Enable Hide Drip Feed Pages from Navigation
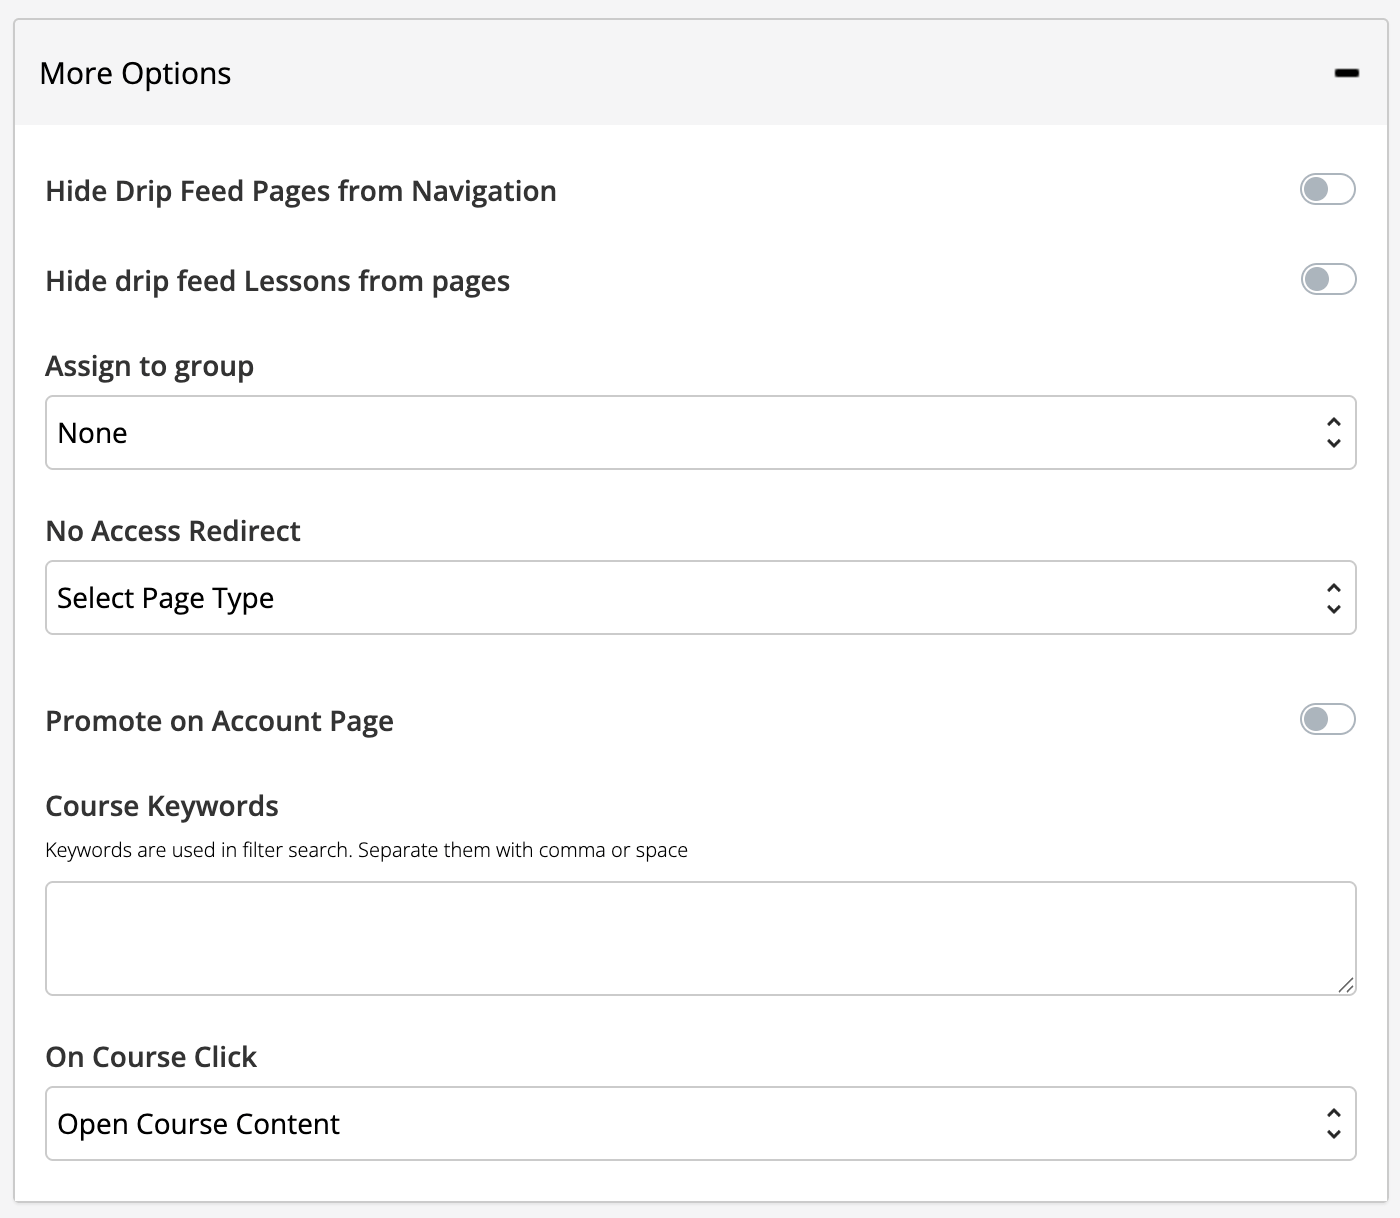The image size is (1400, 1218). pyautogui.click(x=1327, y=189)
